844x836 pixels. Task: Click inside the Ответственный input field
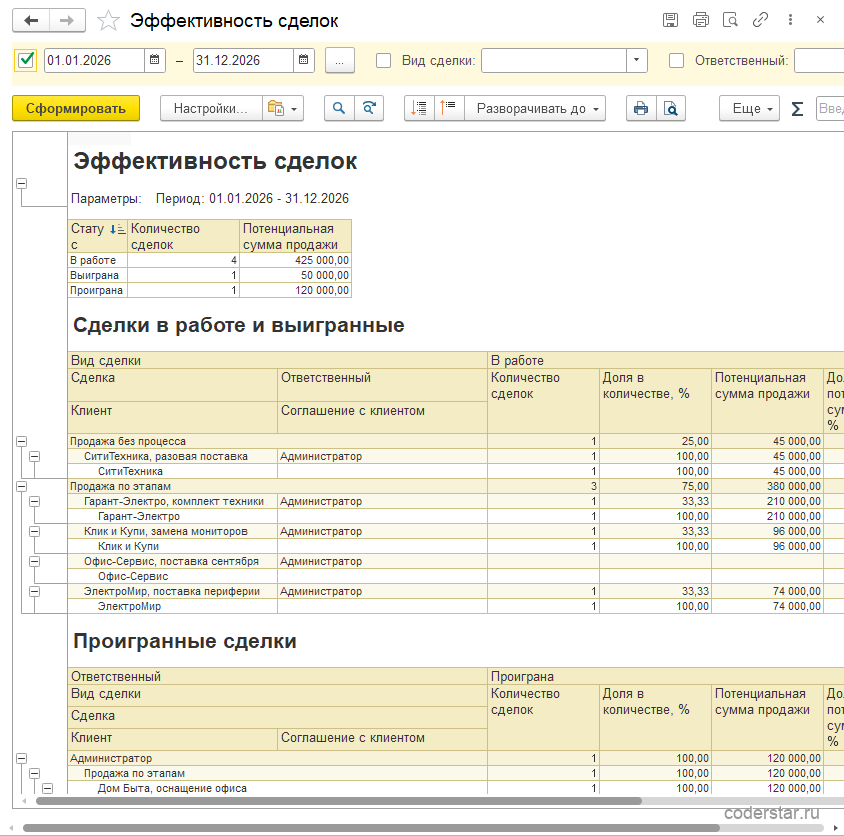pyautogui.click(x=819, y=60)
